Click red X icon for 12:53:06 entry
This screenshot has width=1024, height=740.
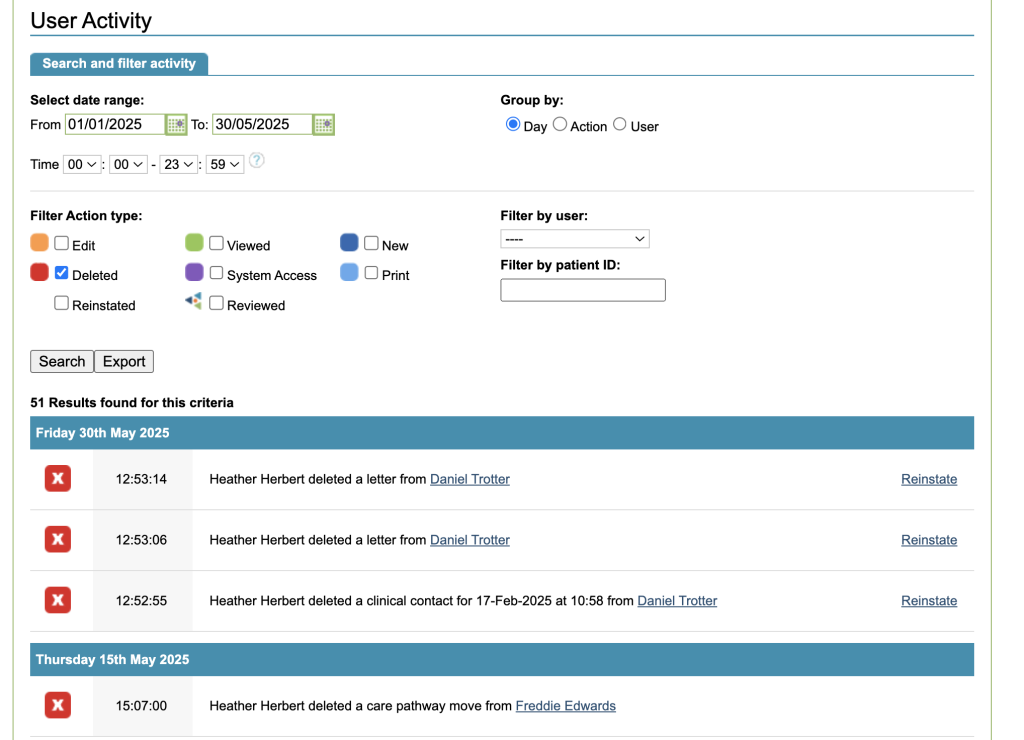click(x=58, y=540)
